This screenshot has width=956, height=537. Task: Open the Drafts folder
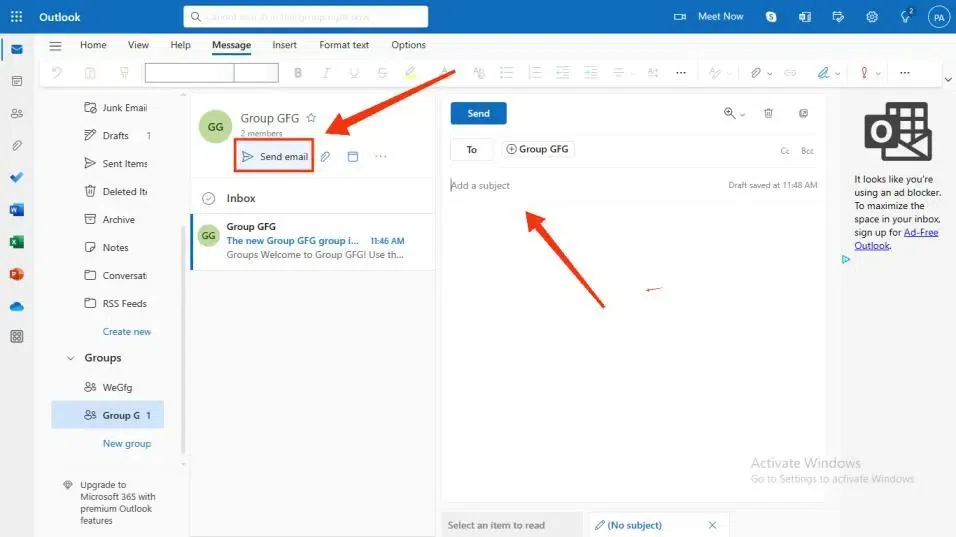pos(115,135)
